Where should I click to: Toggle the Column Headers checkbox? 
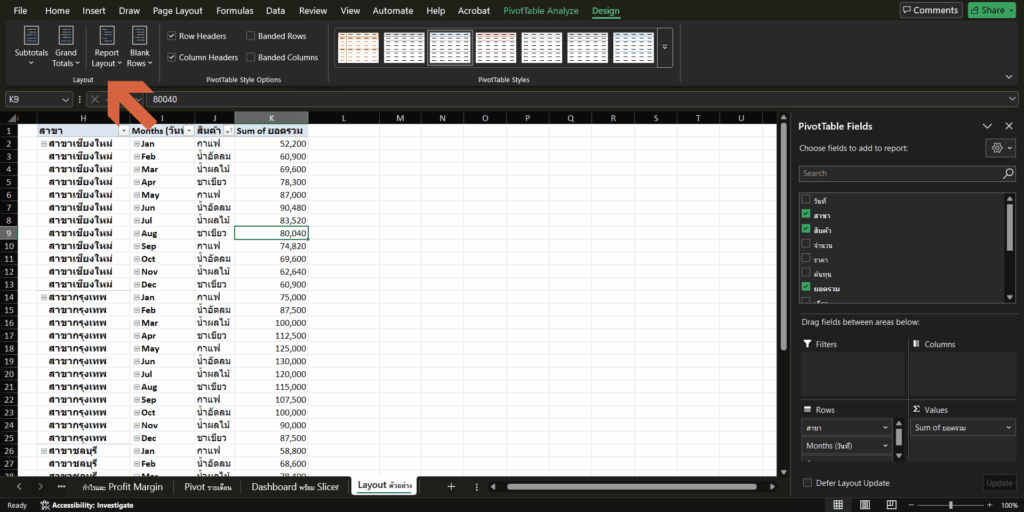(172, 57)
